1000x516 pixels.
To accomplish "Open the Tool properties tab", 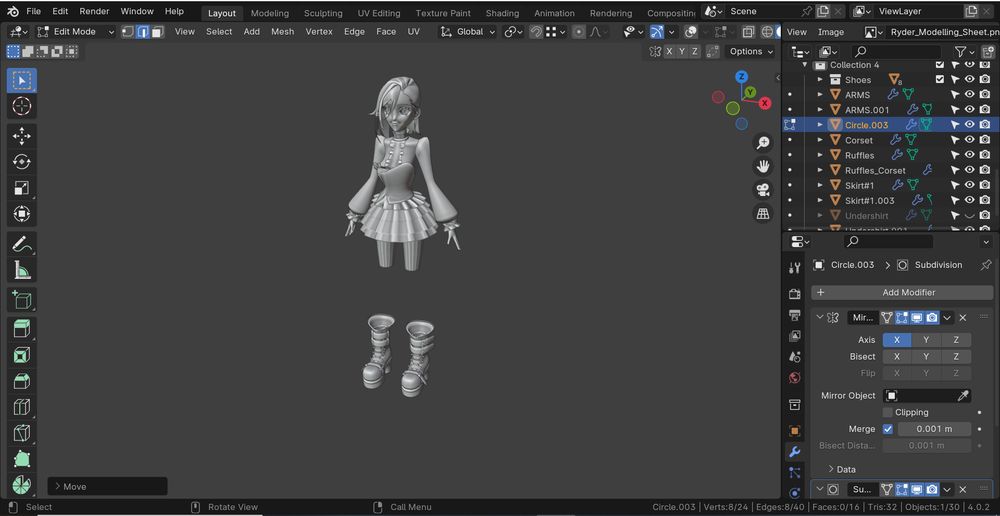I will pyautogui.click(x=795, y=268).
